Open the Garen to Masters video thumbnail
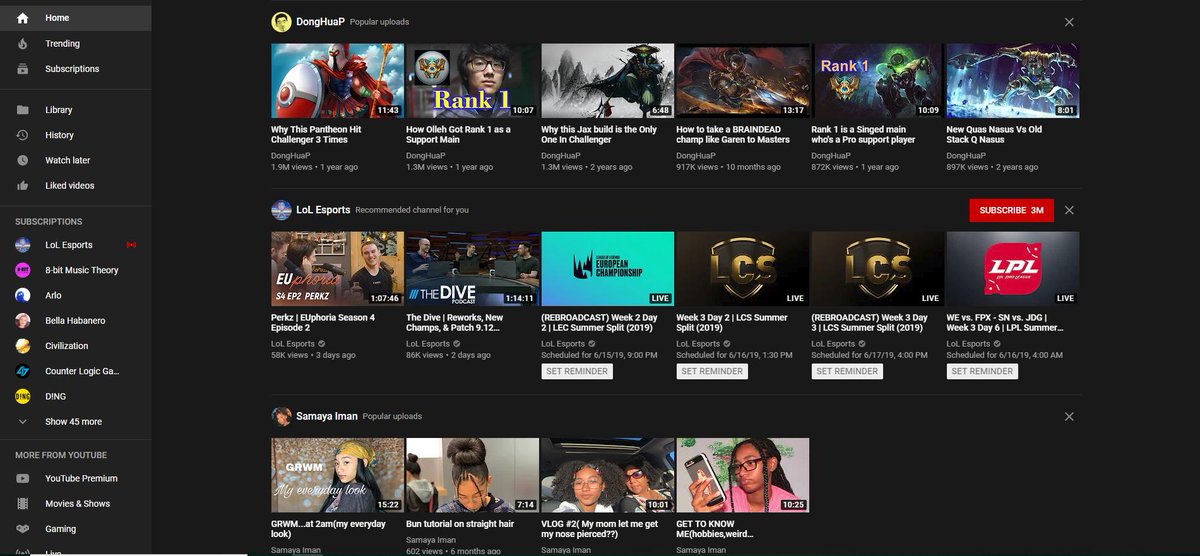Image resolution: width=1200 pixels, height=556 pixels. pyautogui.click(x=742, y=80)
